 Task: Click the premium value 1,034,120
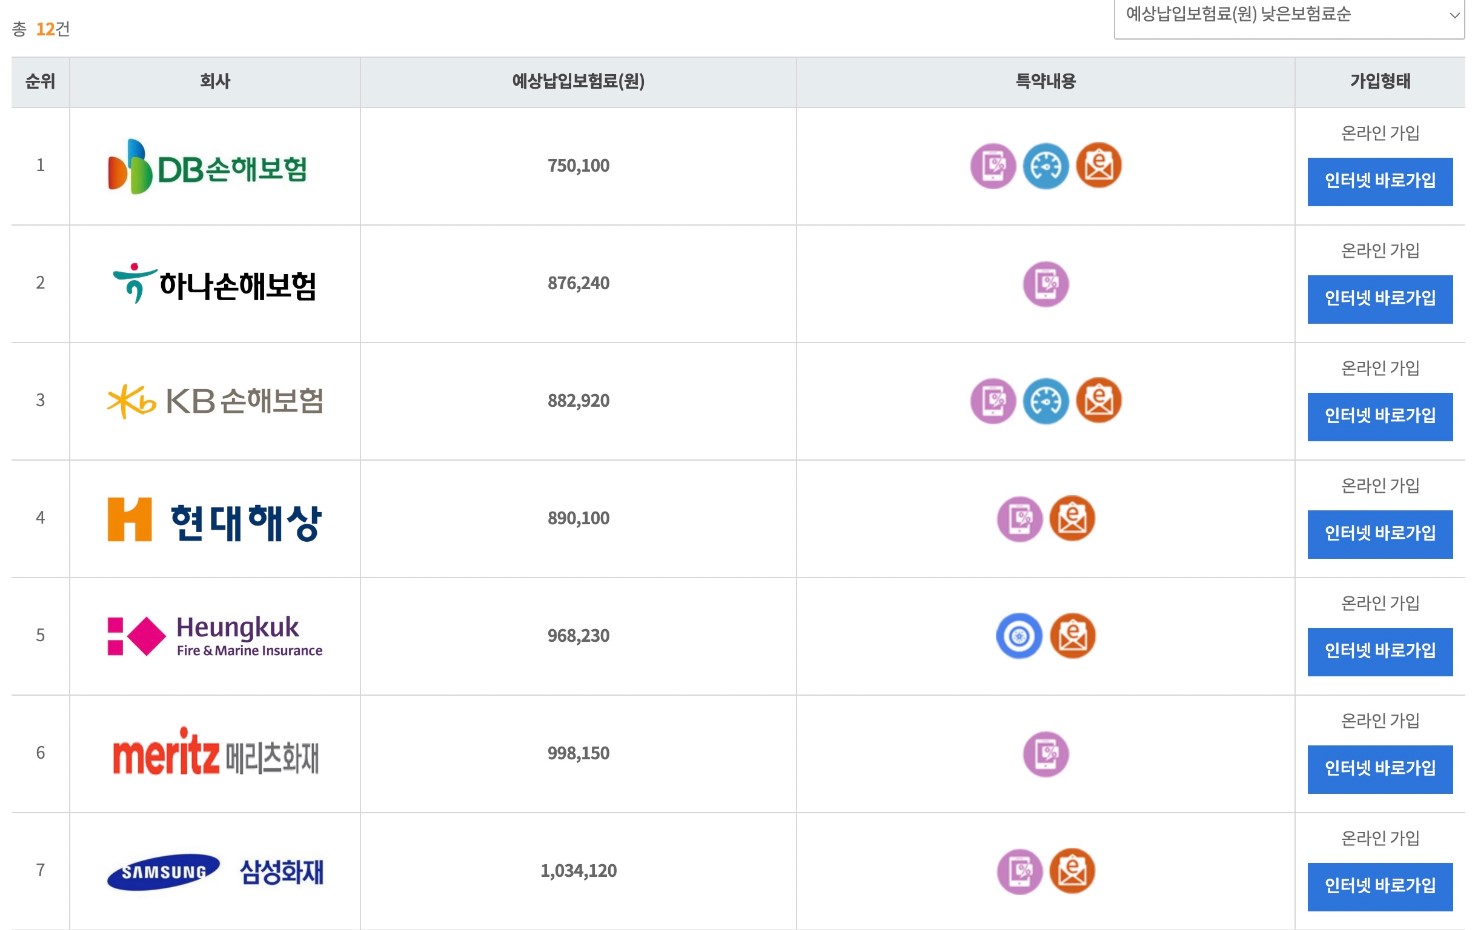click(578, 871)
